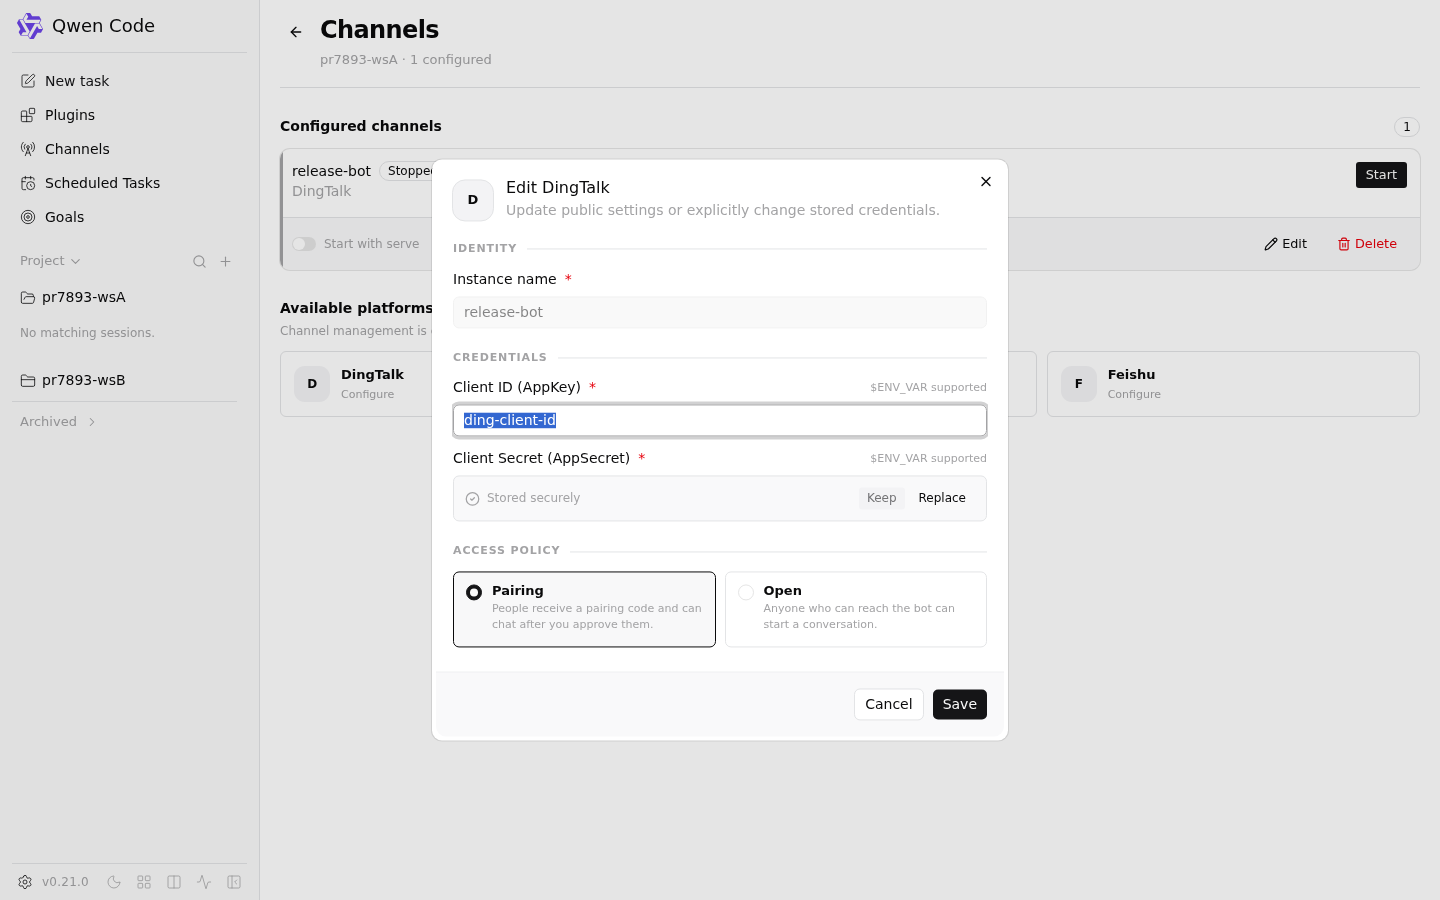
Task: Save the DingTalk channel settings
Action: tap(960, 704)
